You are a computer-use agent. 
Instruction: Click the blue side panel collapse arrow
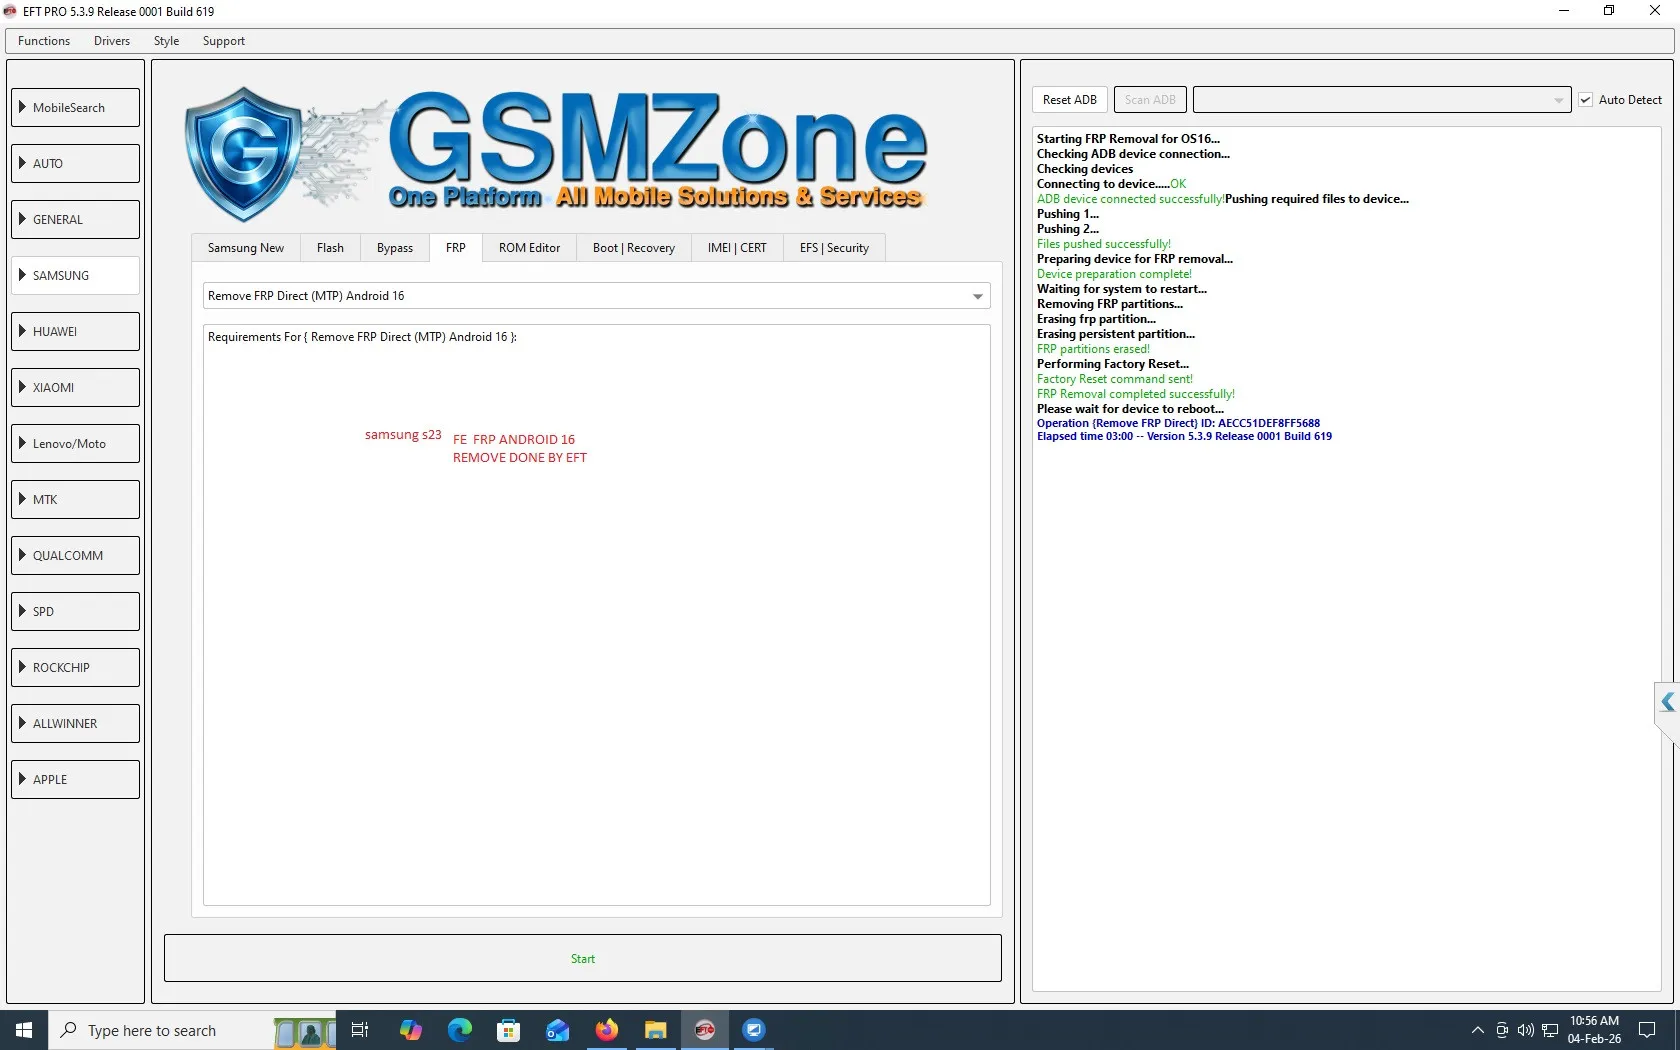pos(1667,703)
